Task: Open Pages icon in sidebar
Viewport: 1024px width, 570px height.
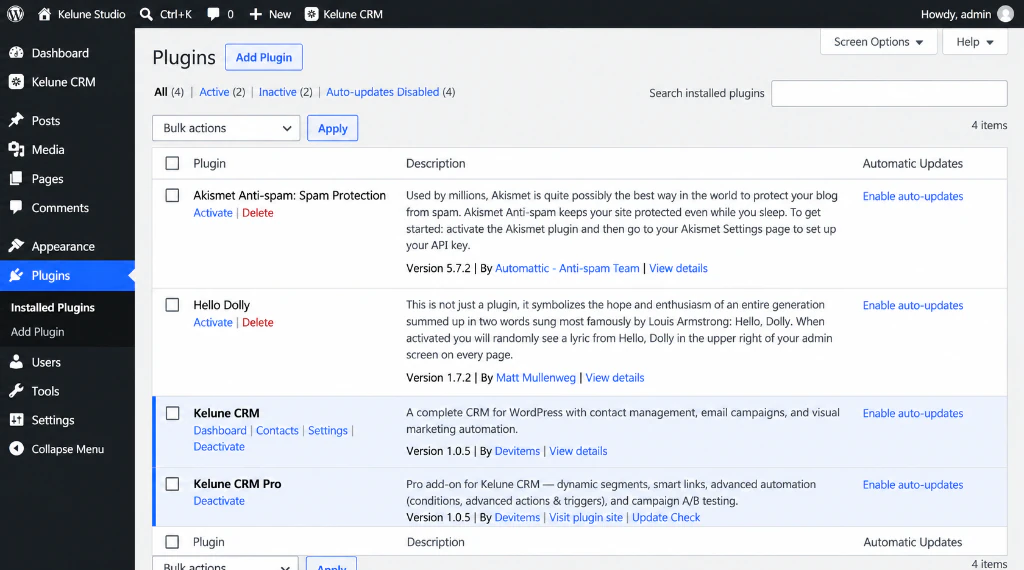Action: (x=16, y=178)
